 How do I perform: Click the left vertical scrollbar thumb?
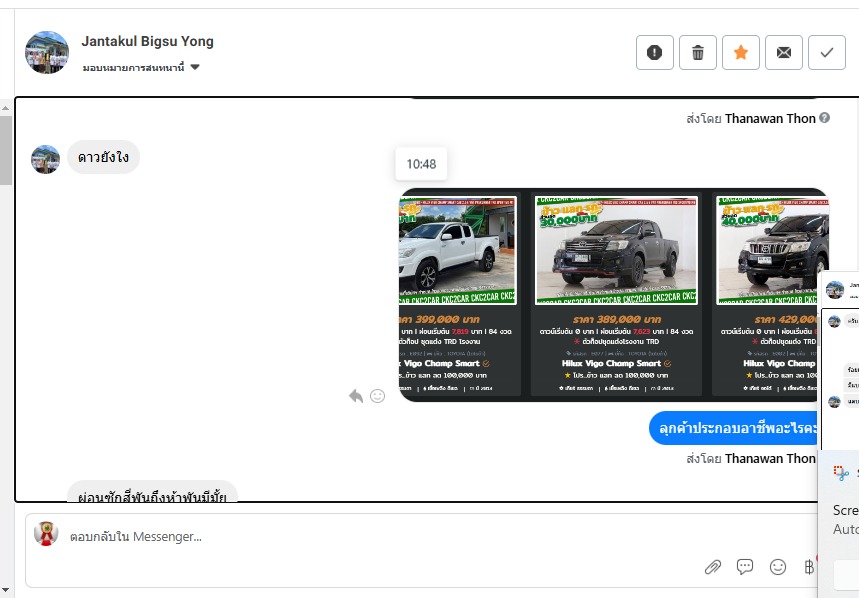pyautogui.click(x=5, y=150)
